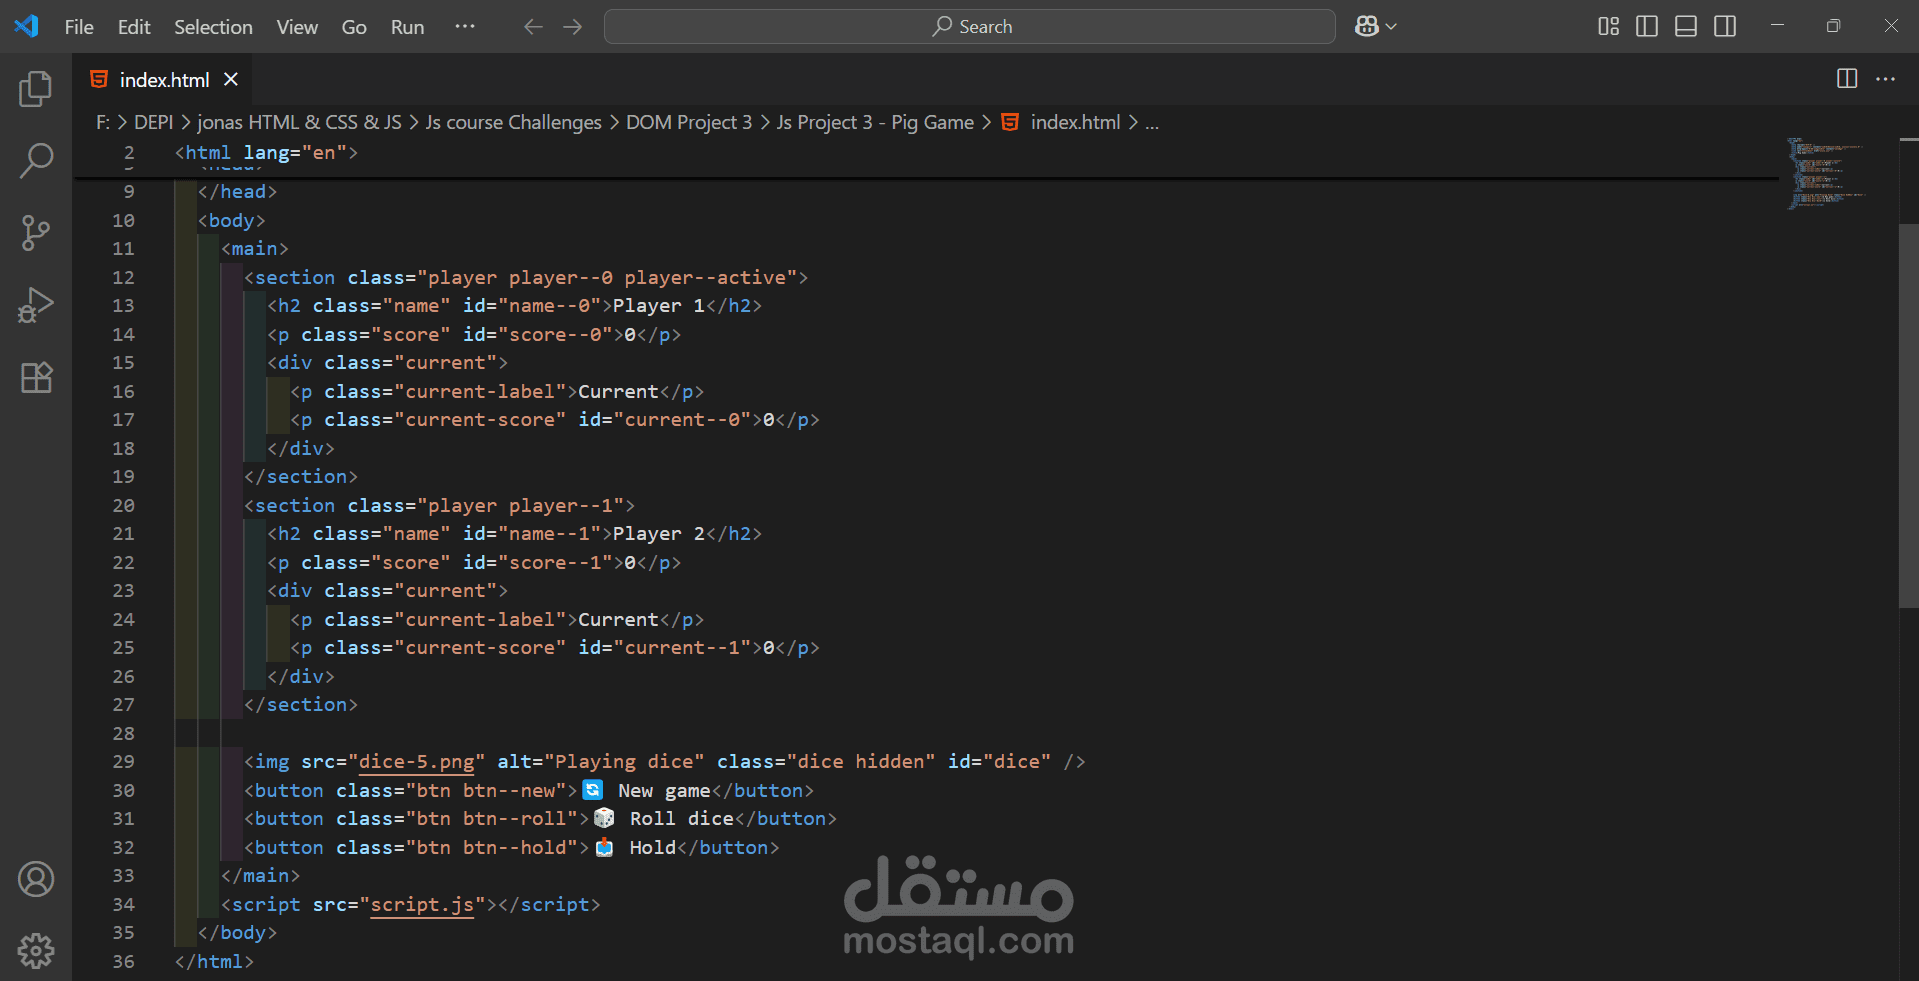Follow the script.js src link
This screenshot has height=981, width=1919.
(x=422, y=904)
